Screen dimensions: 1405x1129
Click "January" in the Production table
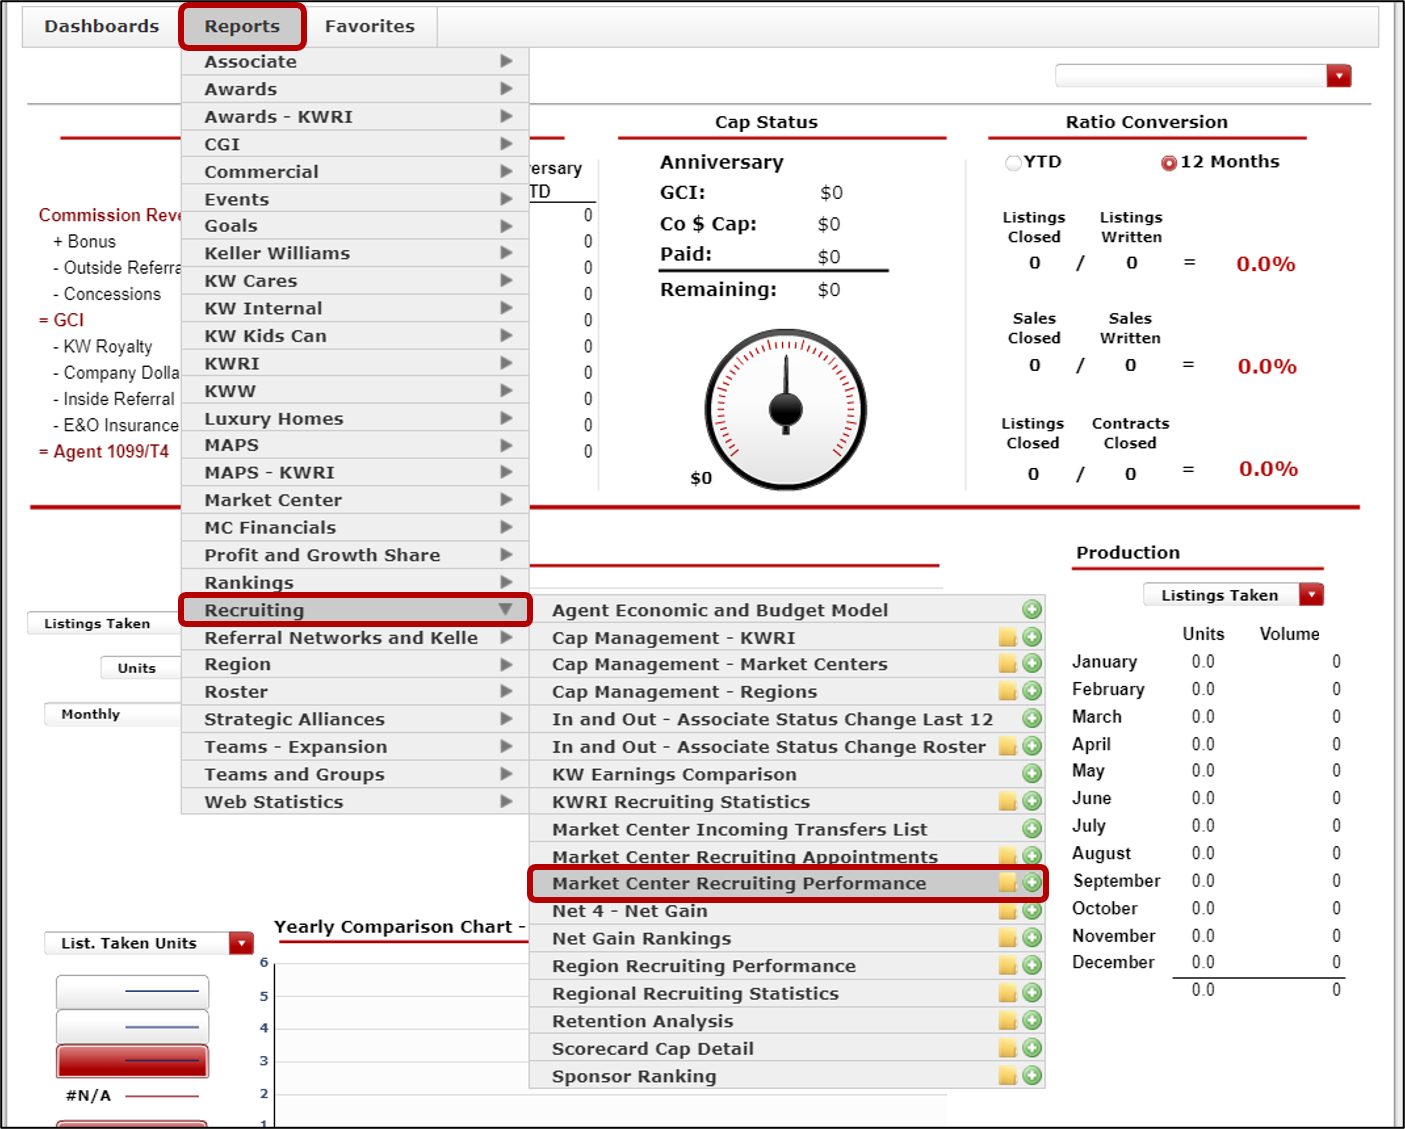pyautogui.click(x=1104, y=662)
